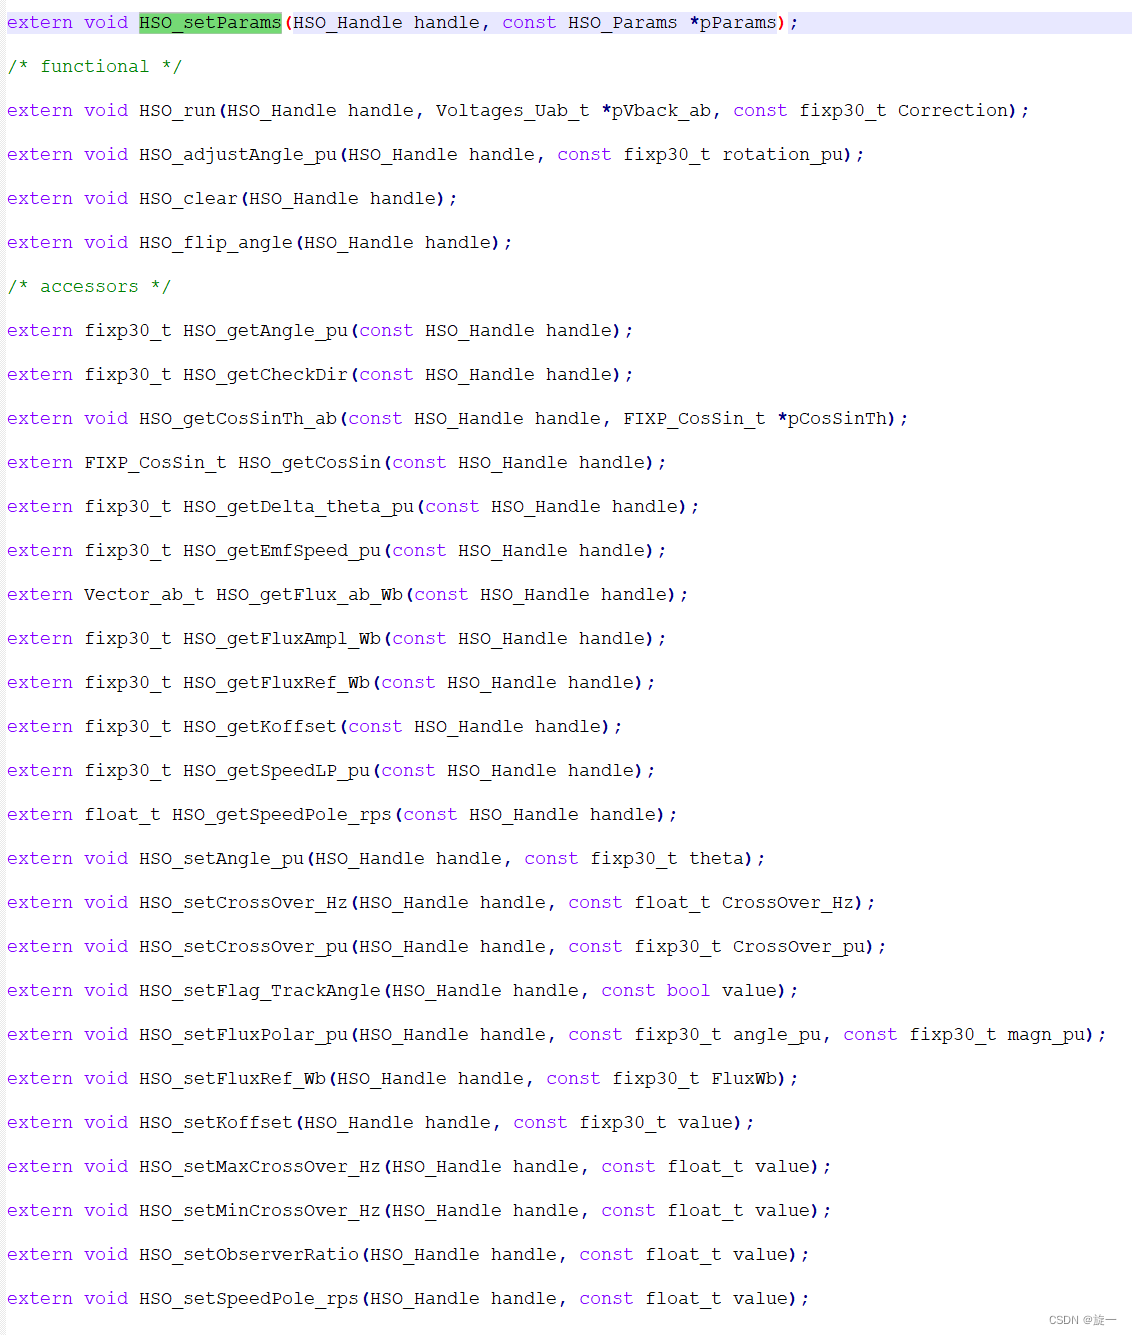Click HSO_flip_angle function name
Image resolution: width=1132 pixels, height=1335 pixels.
[x=216, y=242]
